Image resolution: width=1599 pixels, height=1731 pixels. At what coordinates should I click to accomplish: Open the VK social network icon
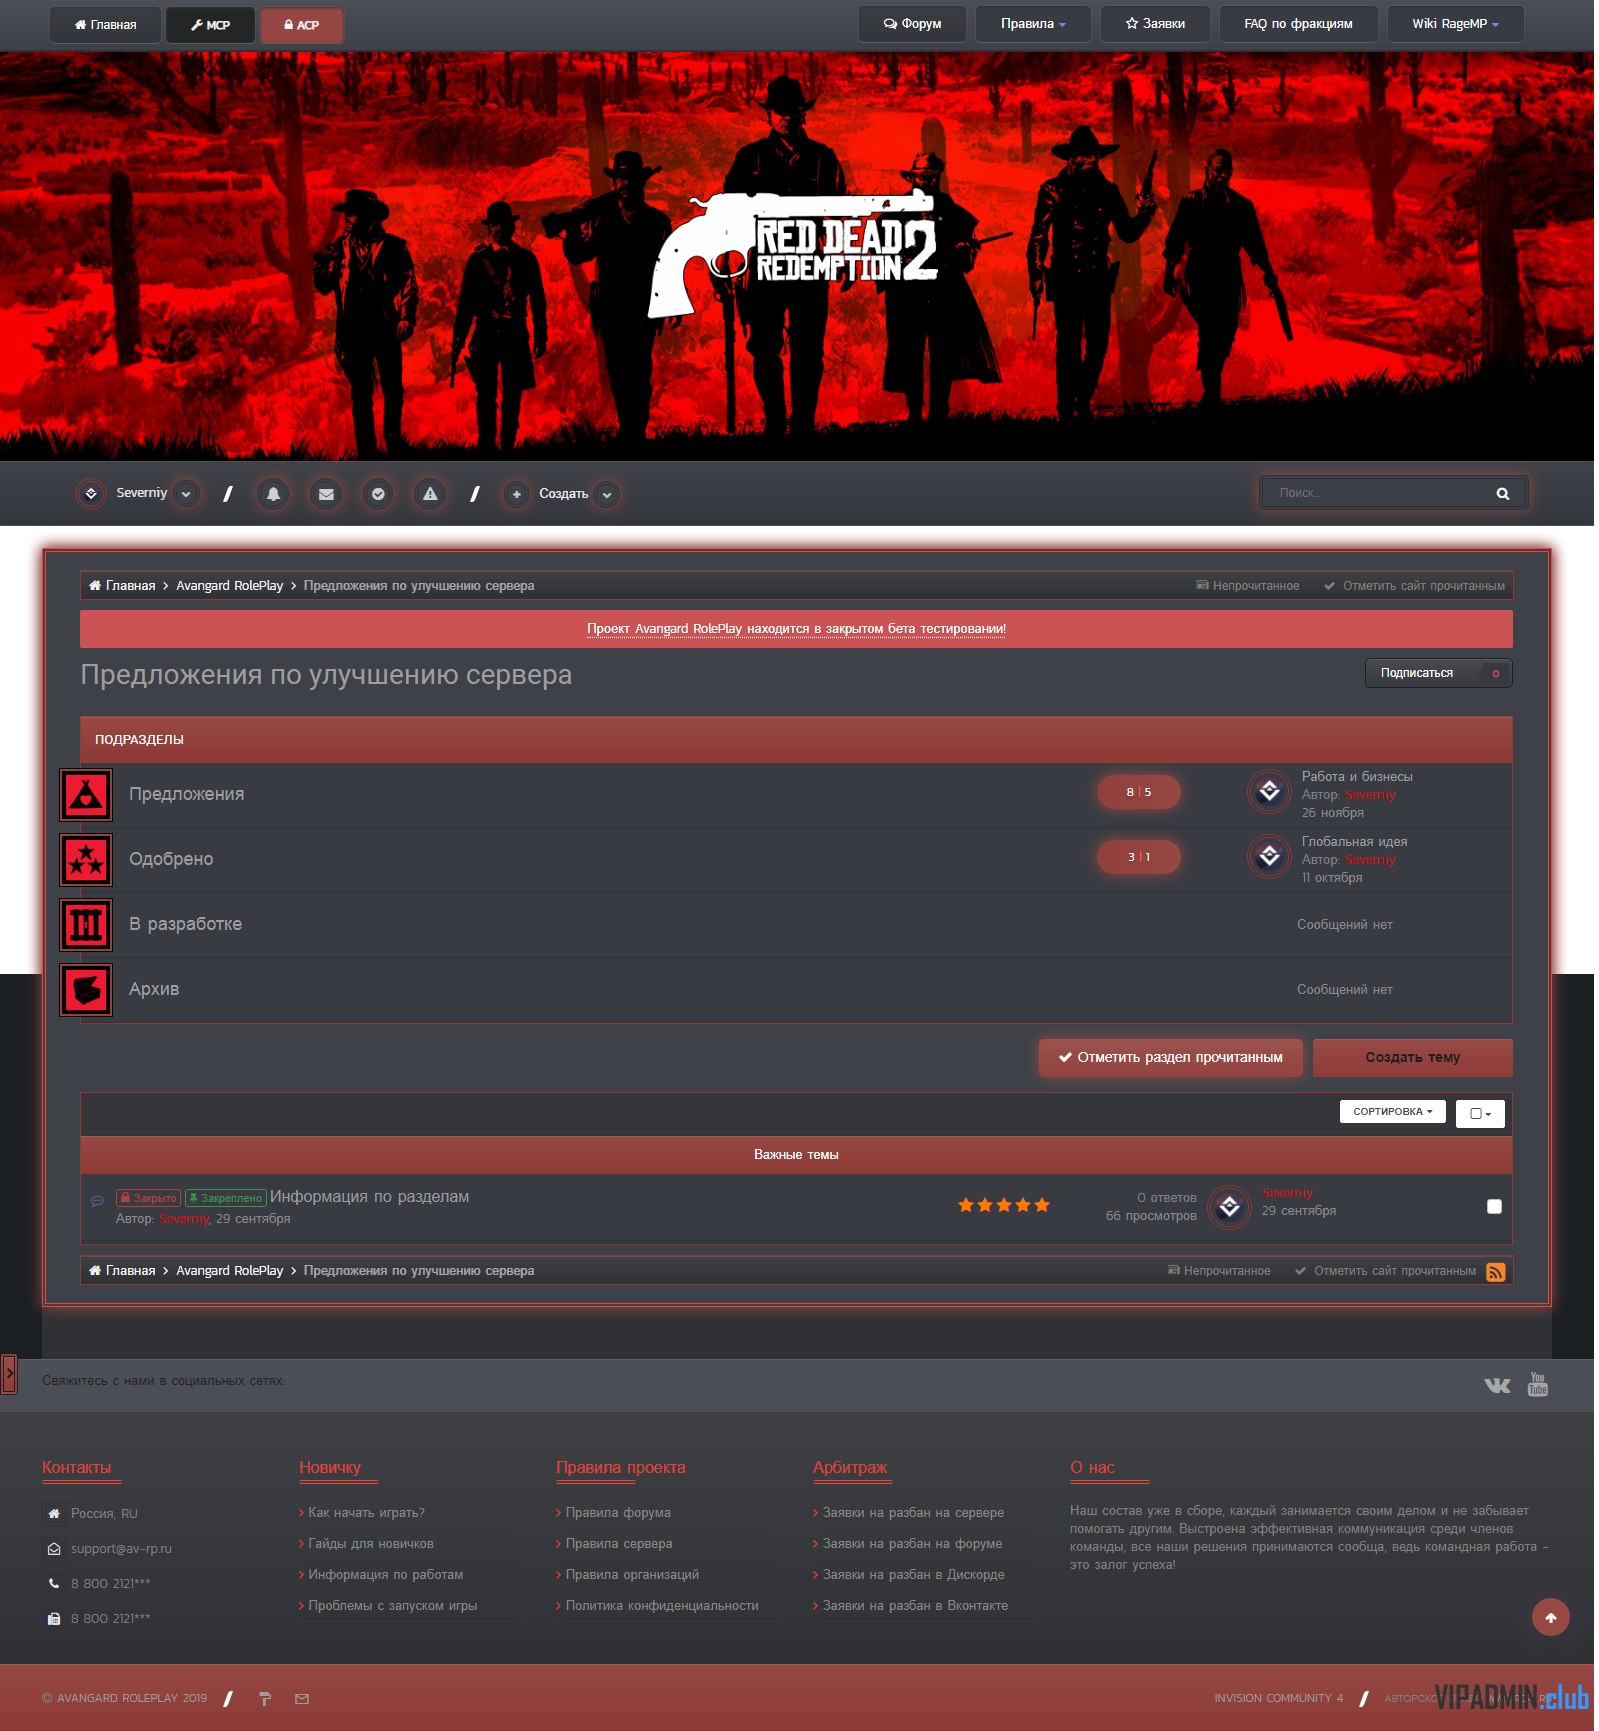coord(1497,1385)
